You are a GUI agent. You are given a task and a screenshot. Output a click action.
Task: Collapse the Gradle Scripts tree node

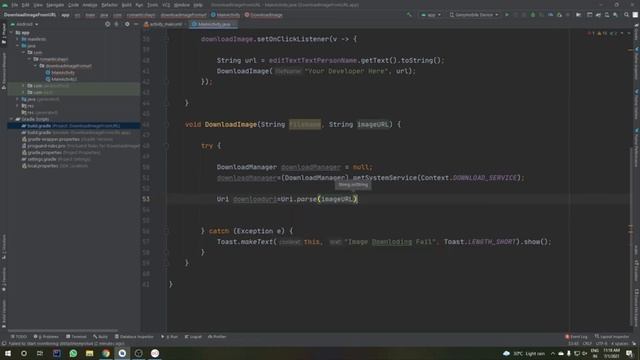click(x=11, y=119)
